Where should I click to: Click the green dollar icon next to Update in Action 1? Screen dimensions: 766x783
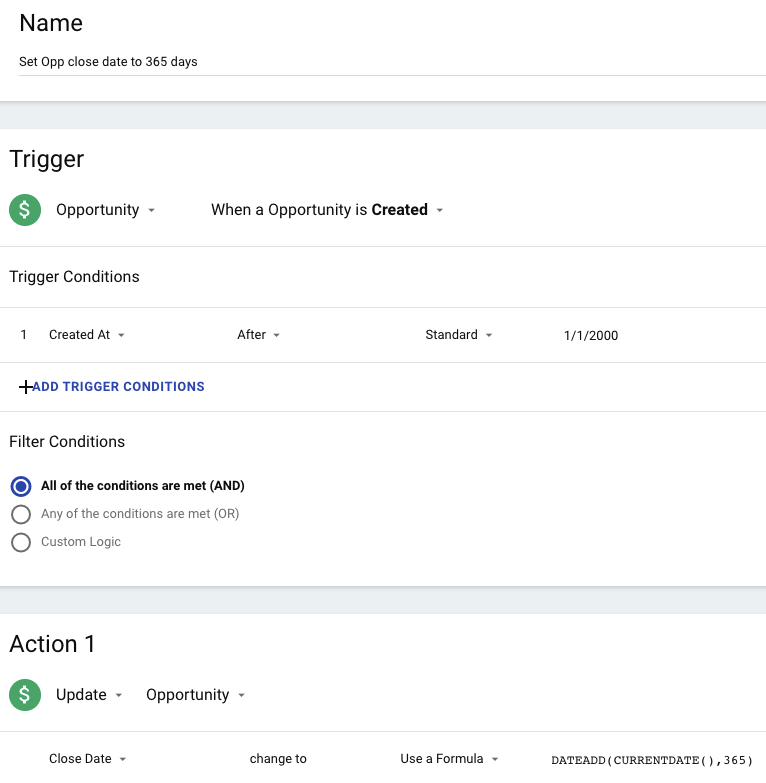tap(25, 695)
